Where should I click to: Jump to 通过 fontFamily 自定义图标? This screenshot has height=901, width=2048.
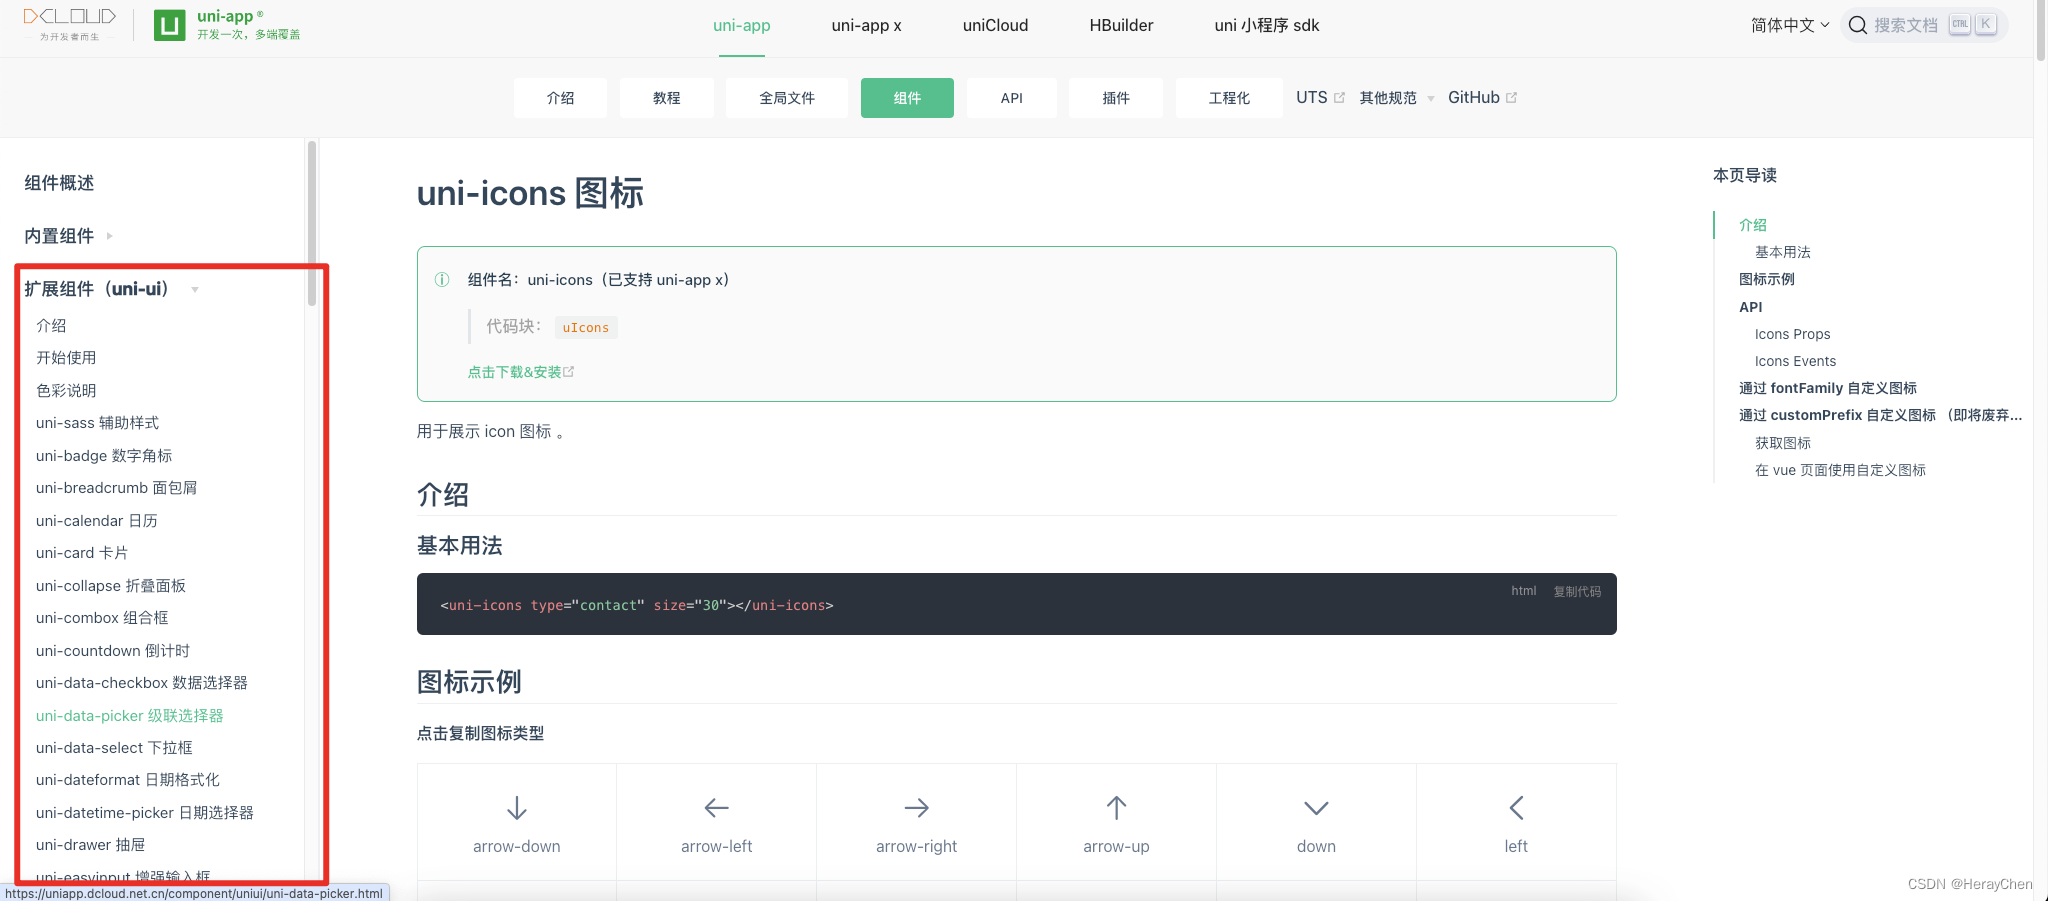click(x=1827, y=388)
